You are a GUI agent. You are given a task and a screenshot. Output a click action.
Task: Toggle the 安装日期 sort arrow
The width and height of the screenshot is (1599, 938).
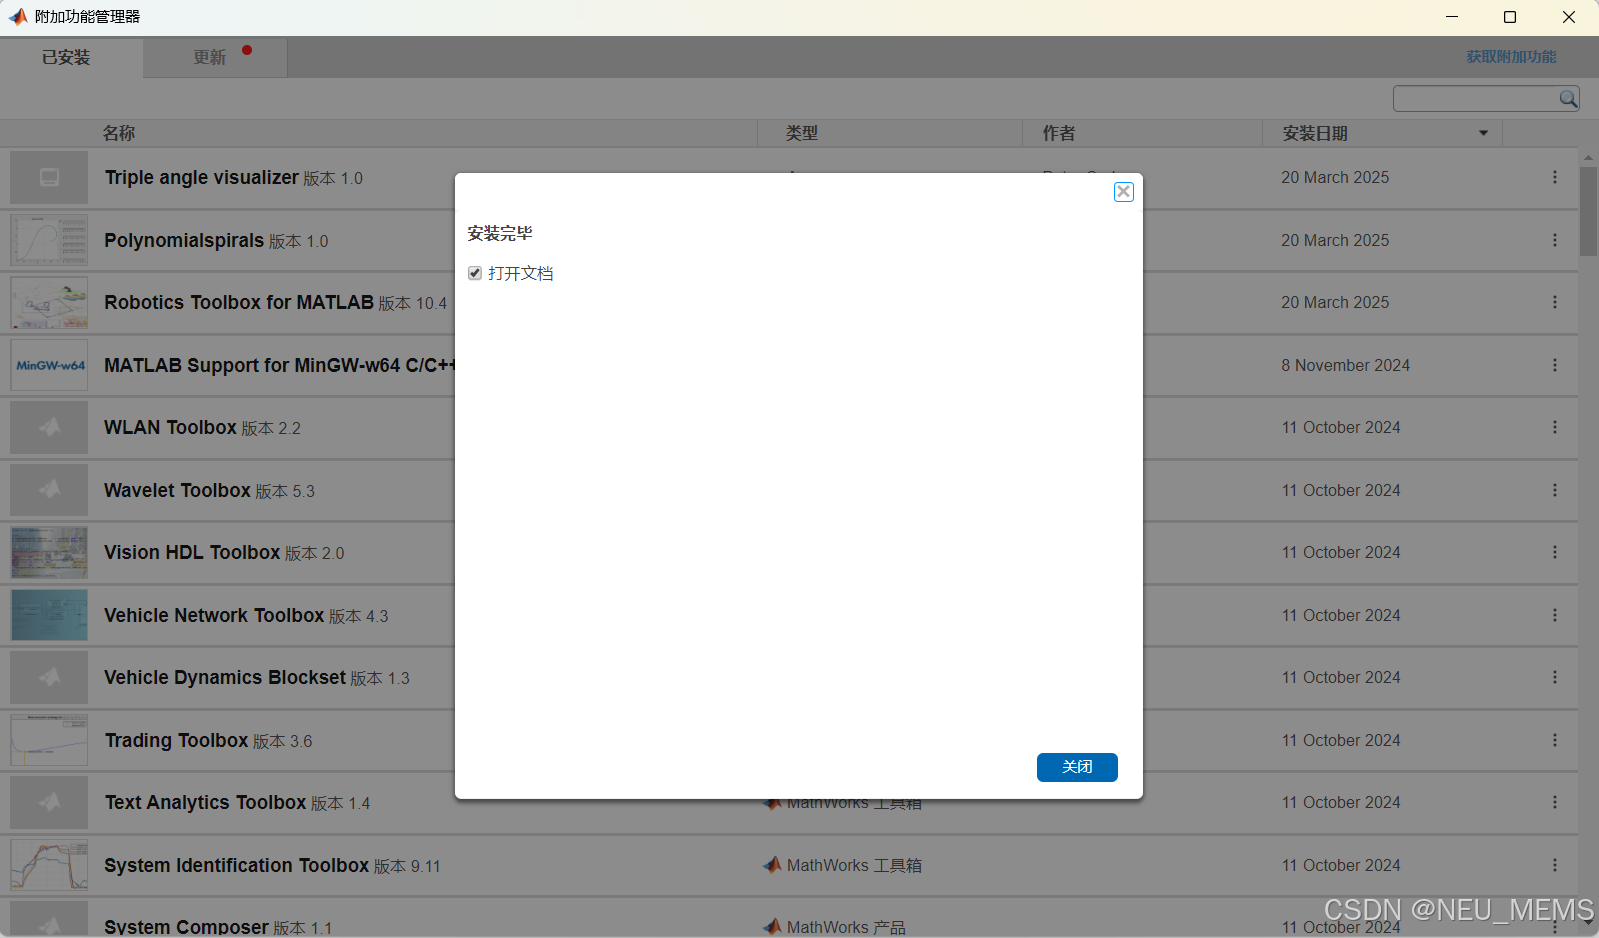point(1483,133)
